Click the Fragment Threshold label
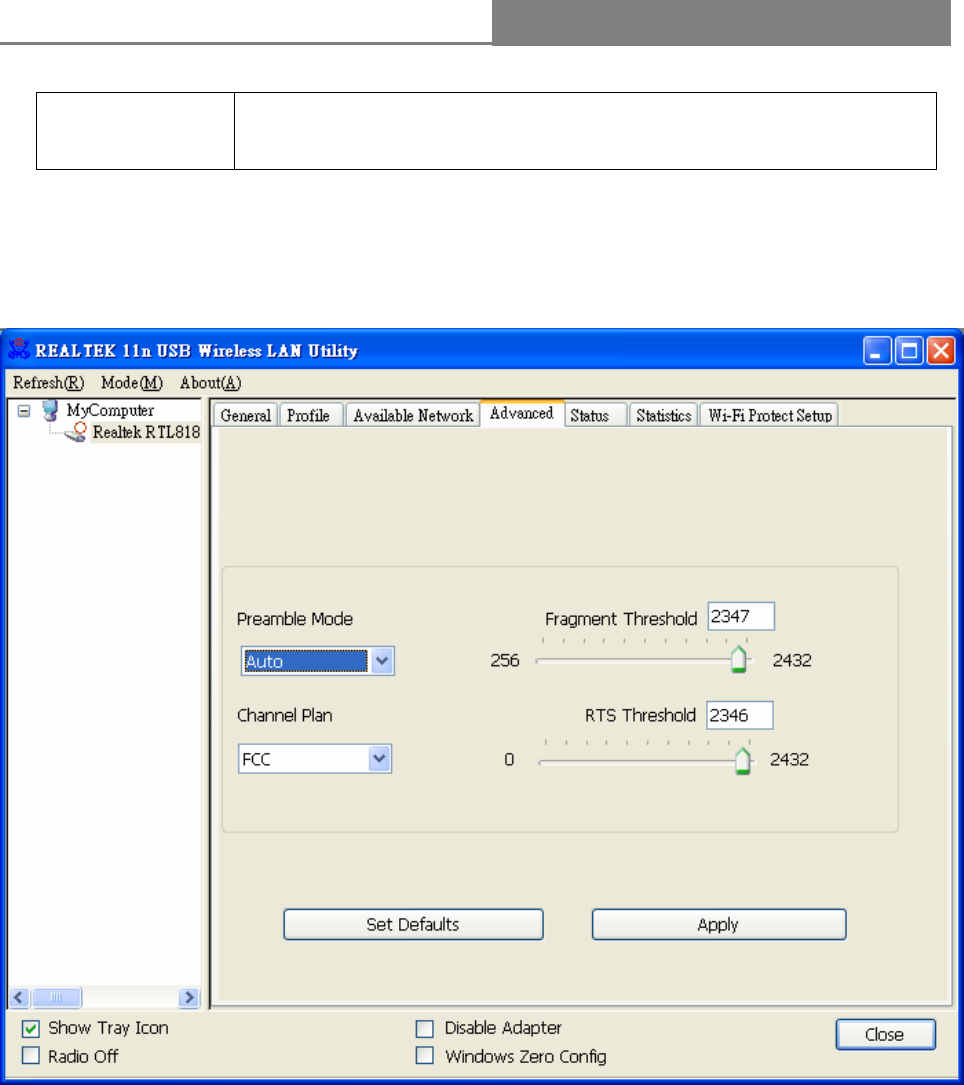This screenshot has width=964, height=1085. [x=621, y=619]
